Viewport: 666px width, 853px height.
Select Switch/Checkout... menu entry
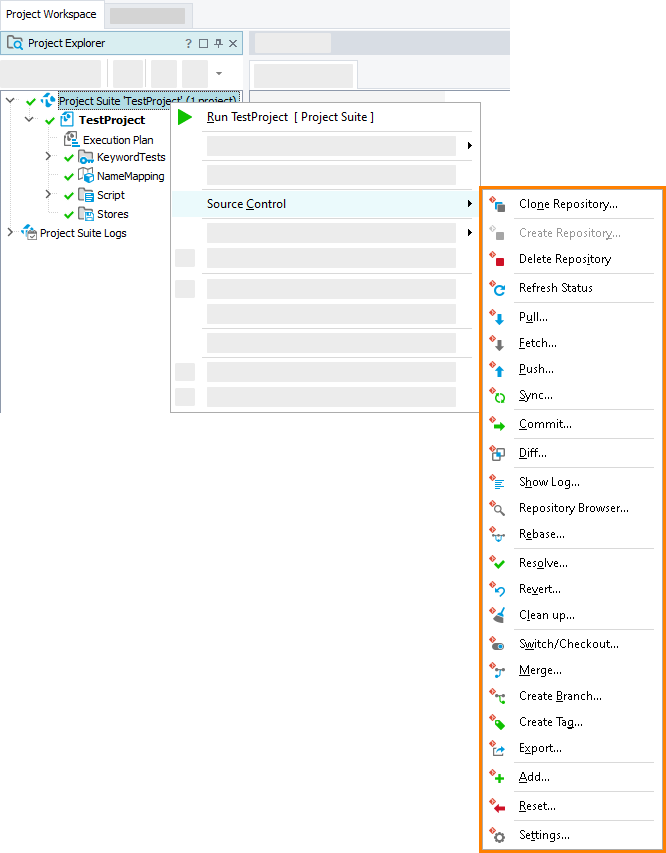572,644
